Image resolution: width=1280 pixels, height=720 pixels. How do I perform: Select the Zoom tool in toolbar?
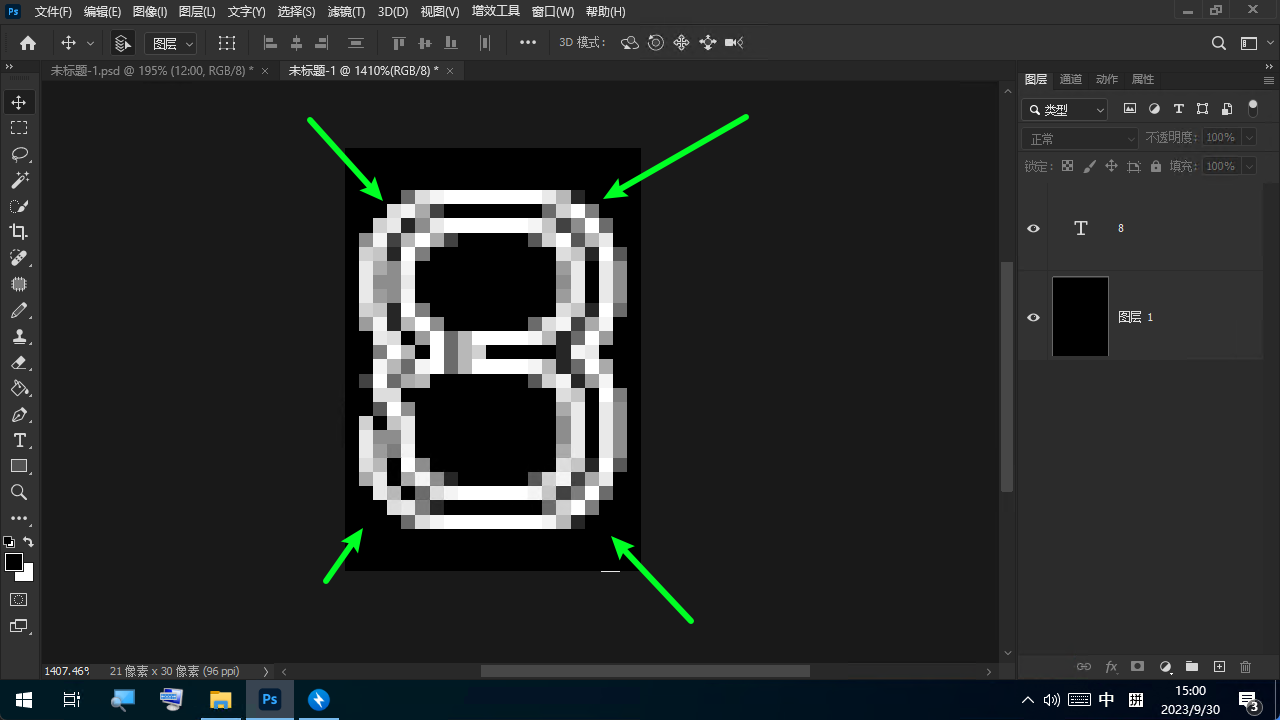[x=19, y=492]
